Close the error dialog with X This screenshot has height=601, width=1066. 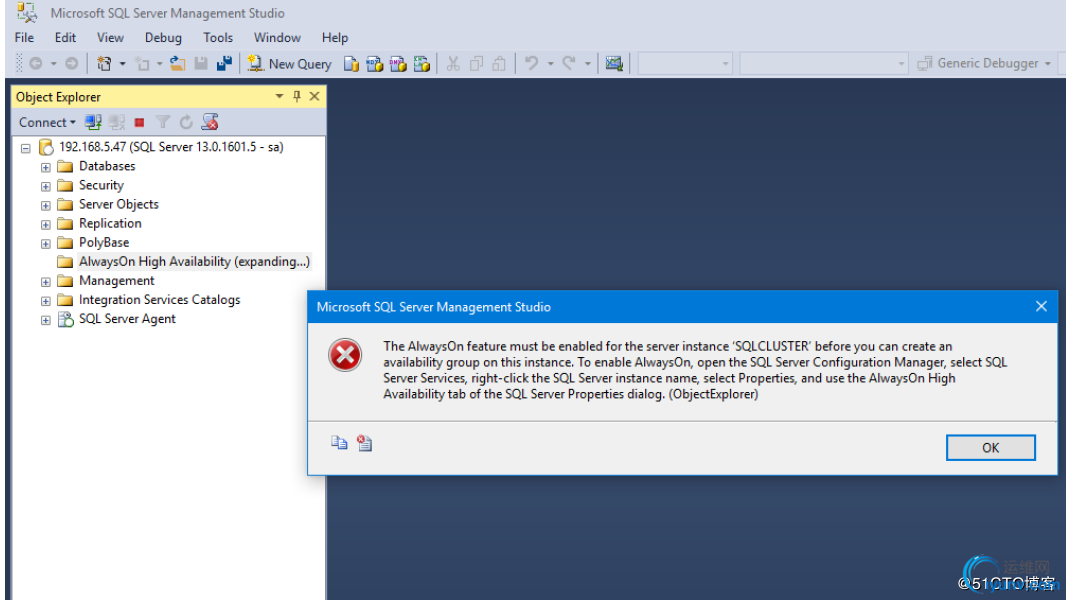coord(1041,307)
